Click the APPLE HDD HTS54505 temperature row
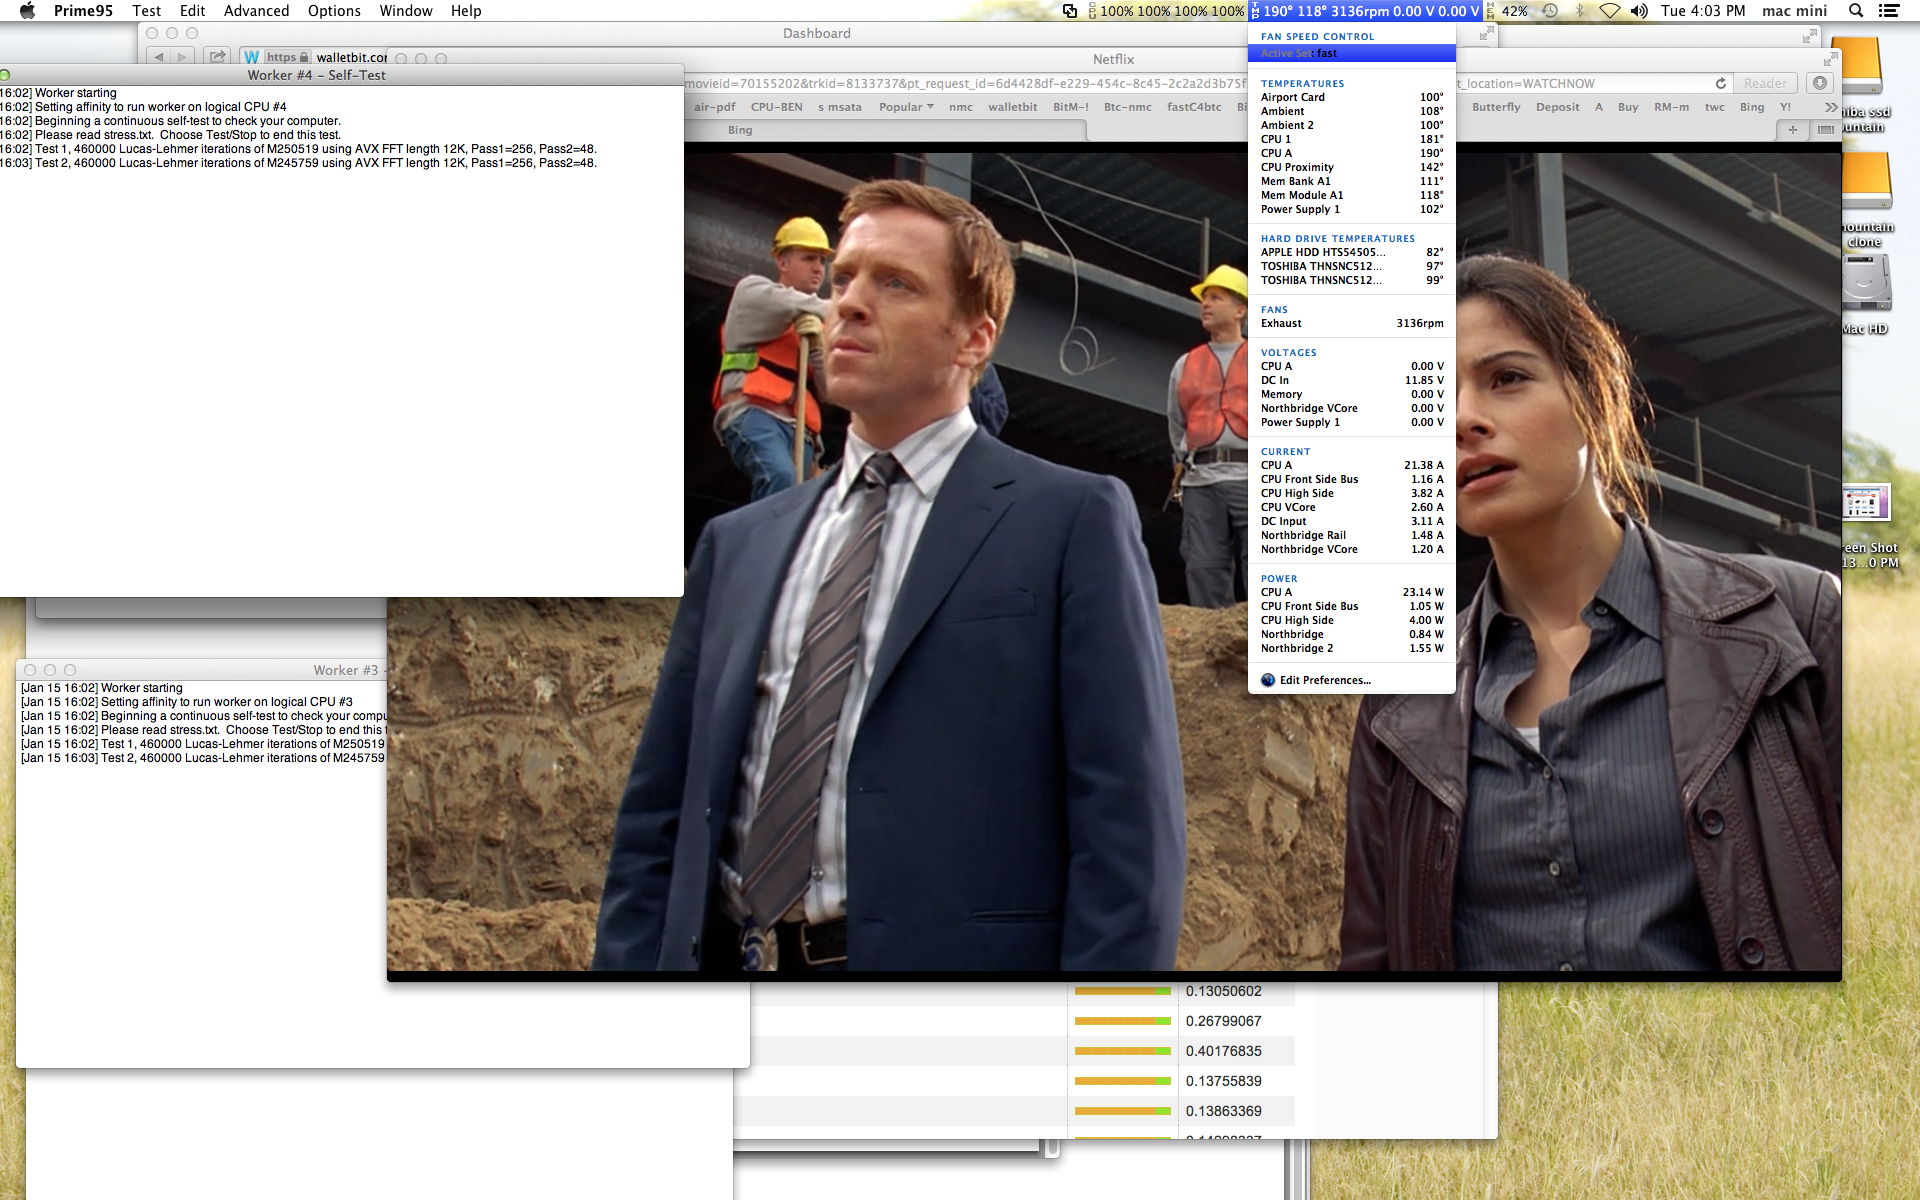The height and width of the screenshot is (1200, 1920). point(1351,252)
